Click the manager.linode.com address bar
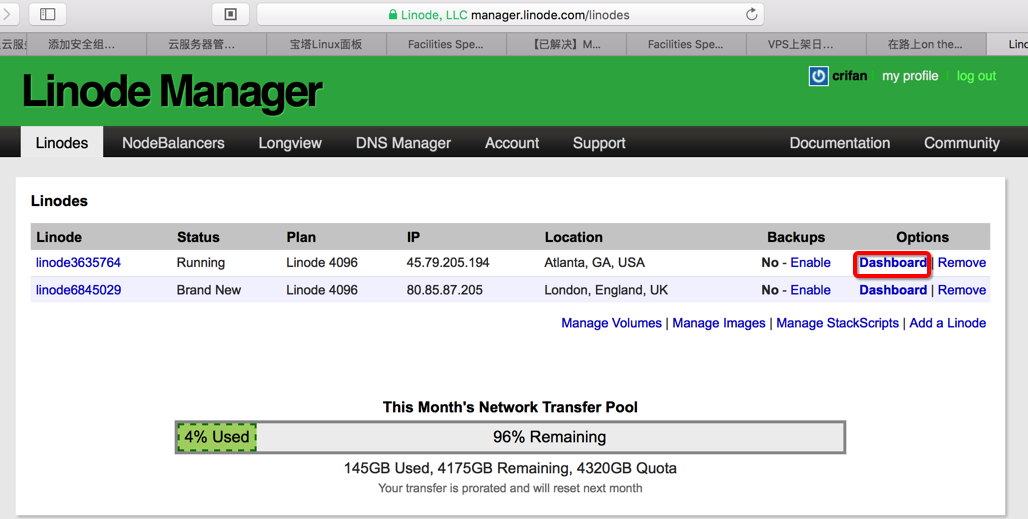This screenshot has height=519, width=1028. pyautogui.click(x=510, y=14)
